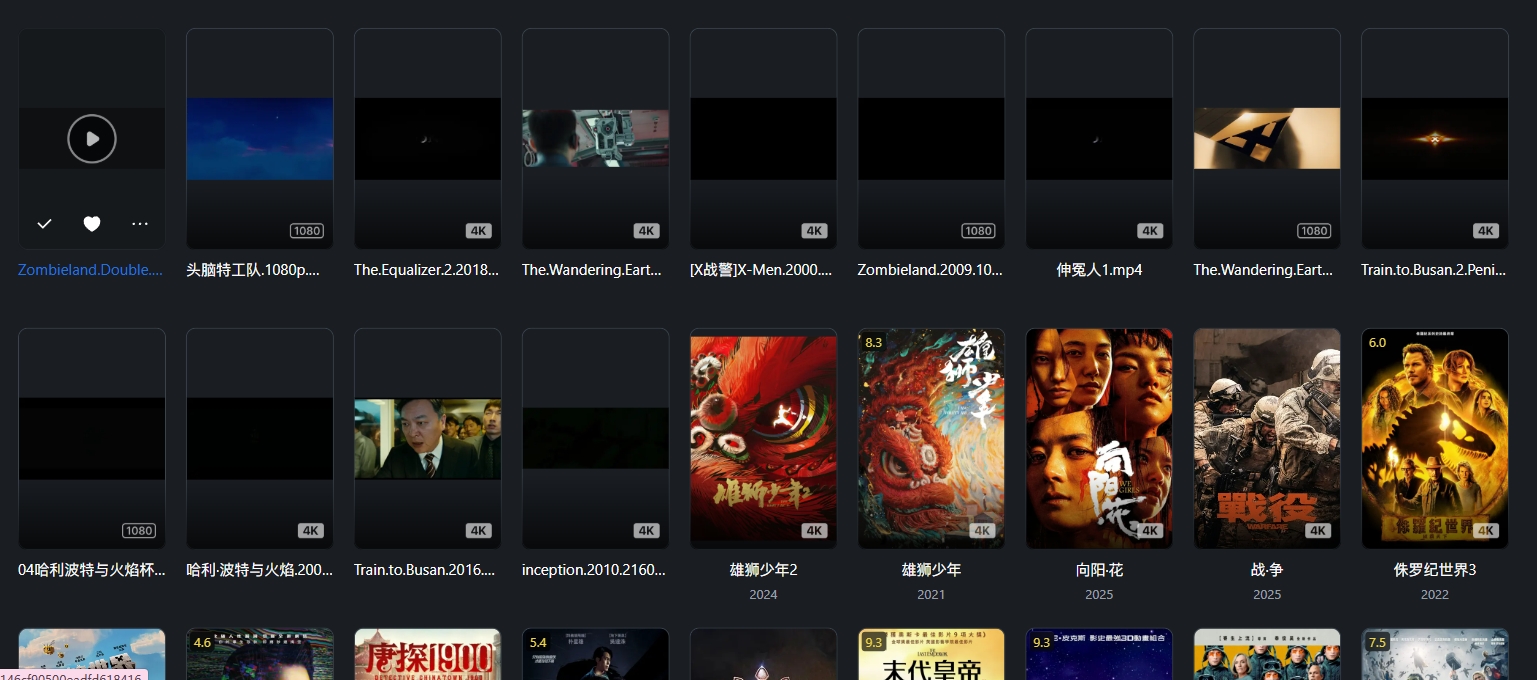Click the 战·争 title link
Screen dimensions: 1537x680
(x=1267, y=570)
